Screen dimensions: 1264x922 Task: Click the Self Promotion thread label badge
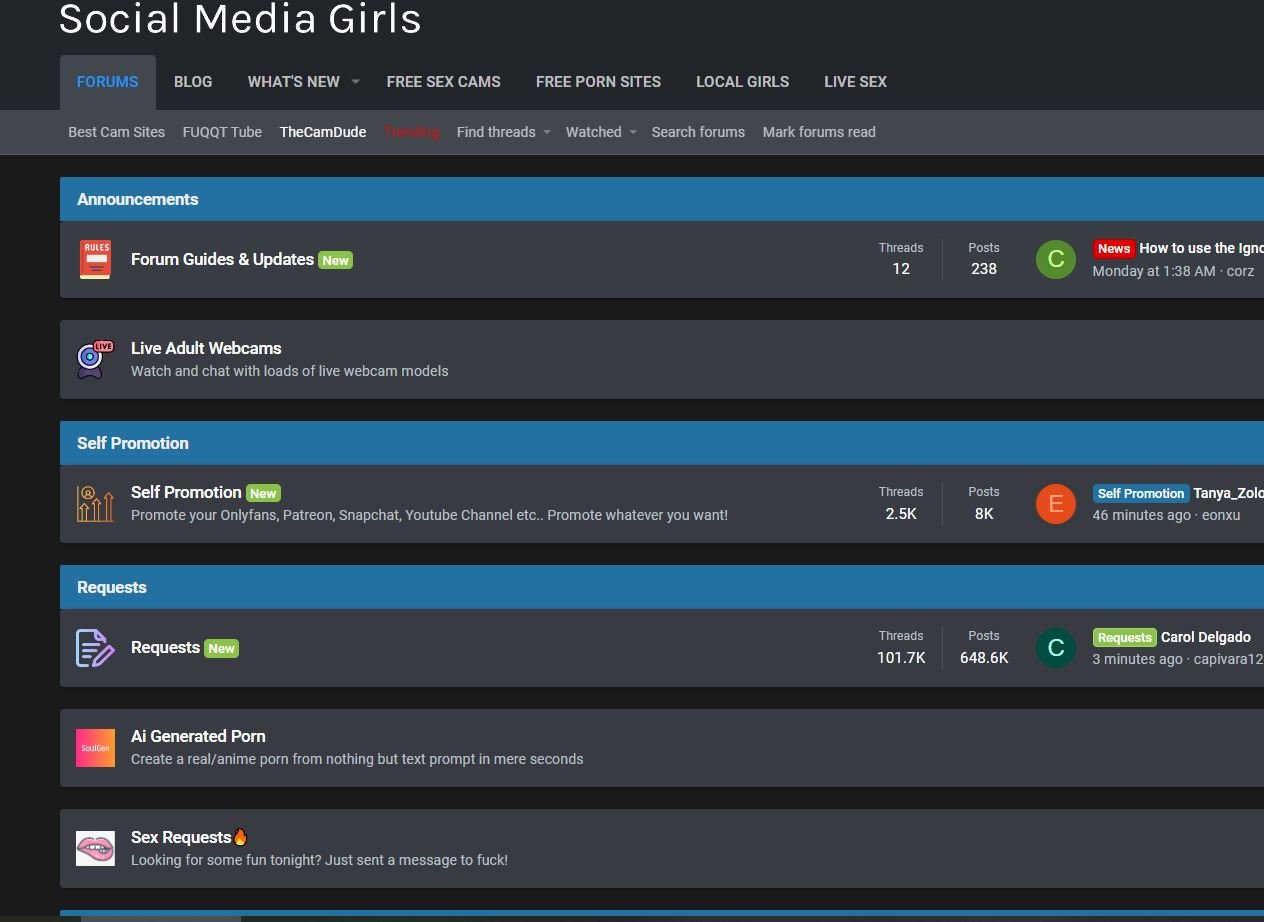click(x=1141, y=493)
